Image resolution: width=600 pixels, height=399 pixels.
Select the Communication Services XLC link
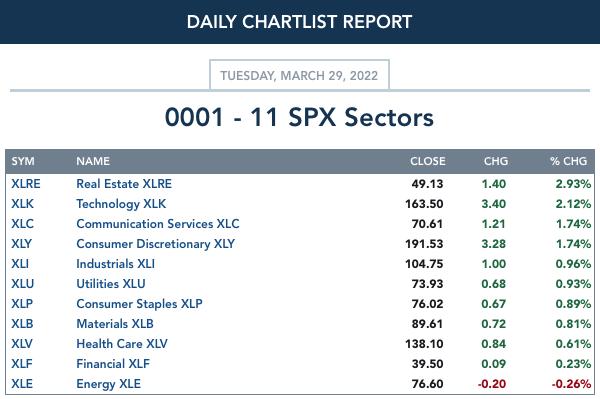(x=158, y=224)
